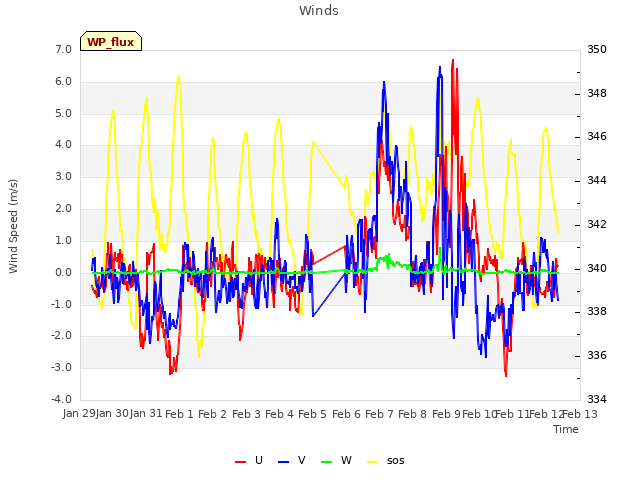Click the 6.0 left axis value
This screenshot has width=640, height=480.
[x=63, y=82]
